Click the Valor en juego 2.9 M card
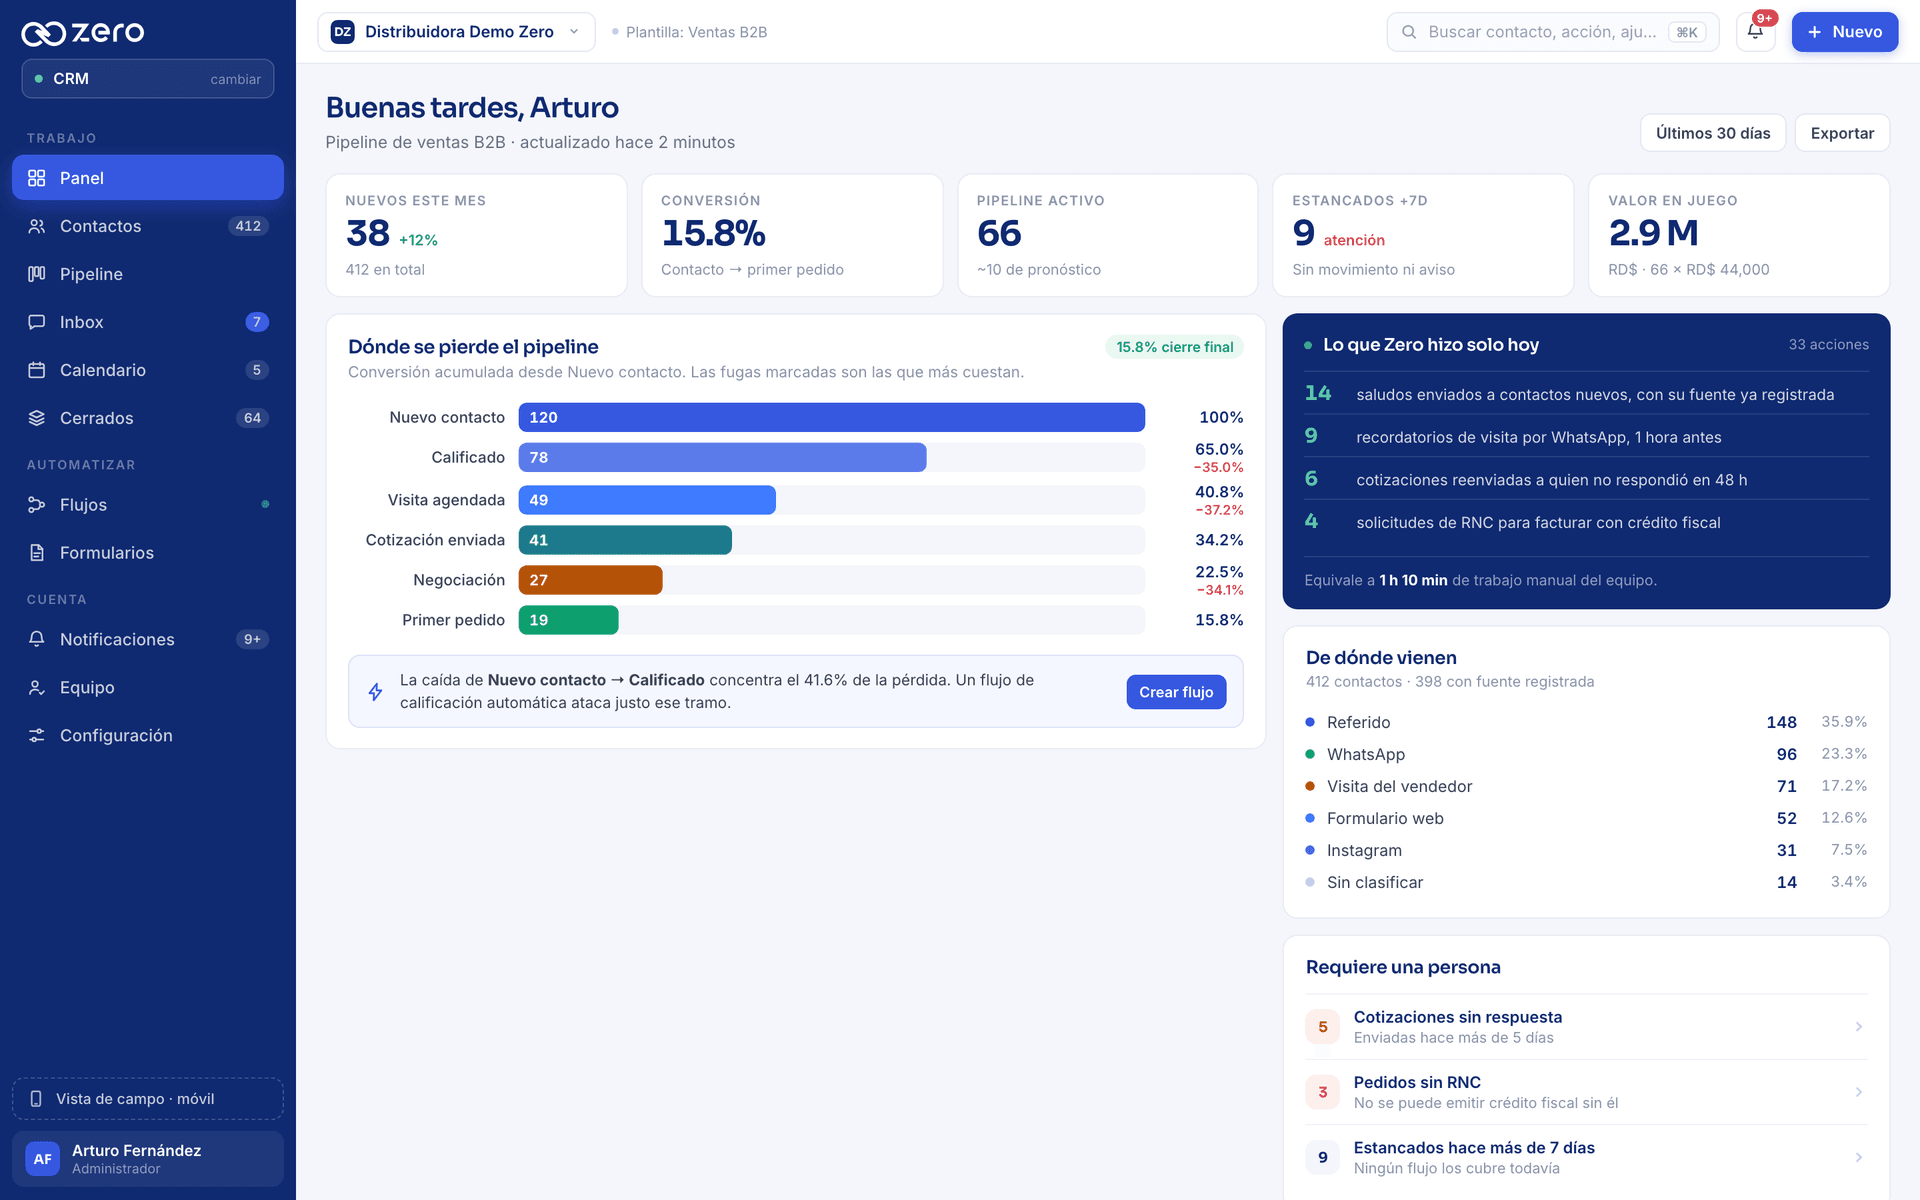 (1739, 235)
